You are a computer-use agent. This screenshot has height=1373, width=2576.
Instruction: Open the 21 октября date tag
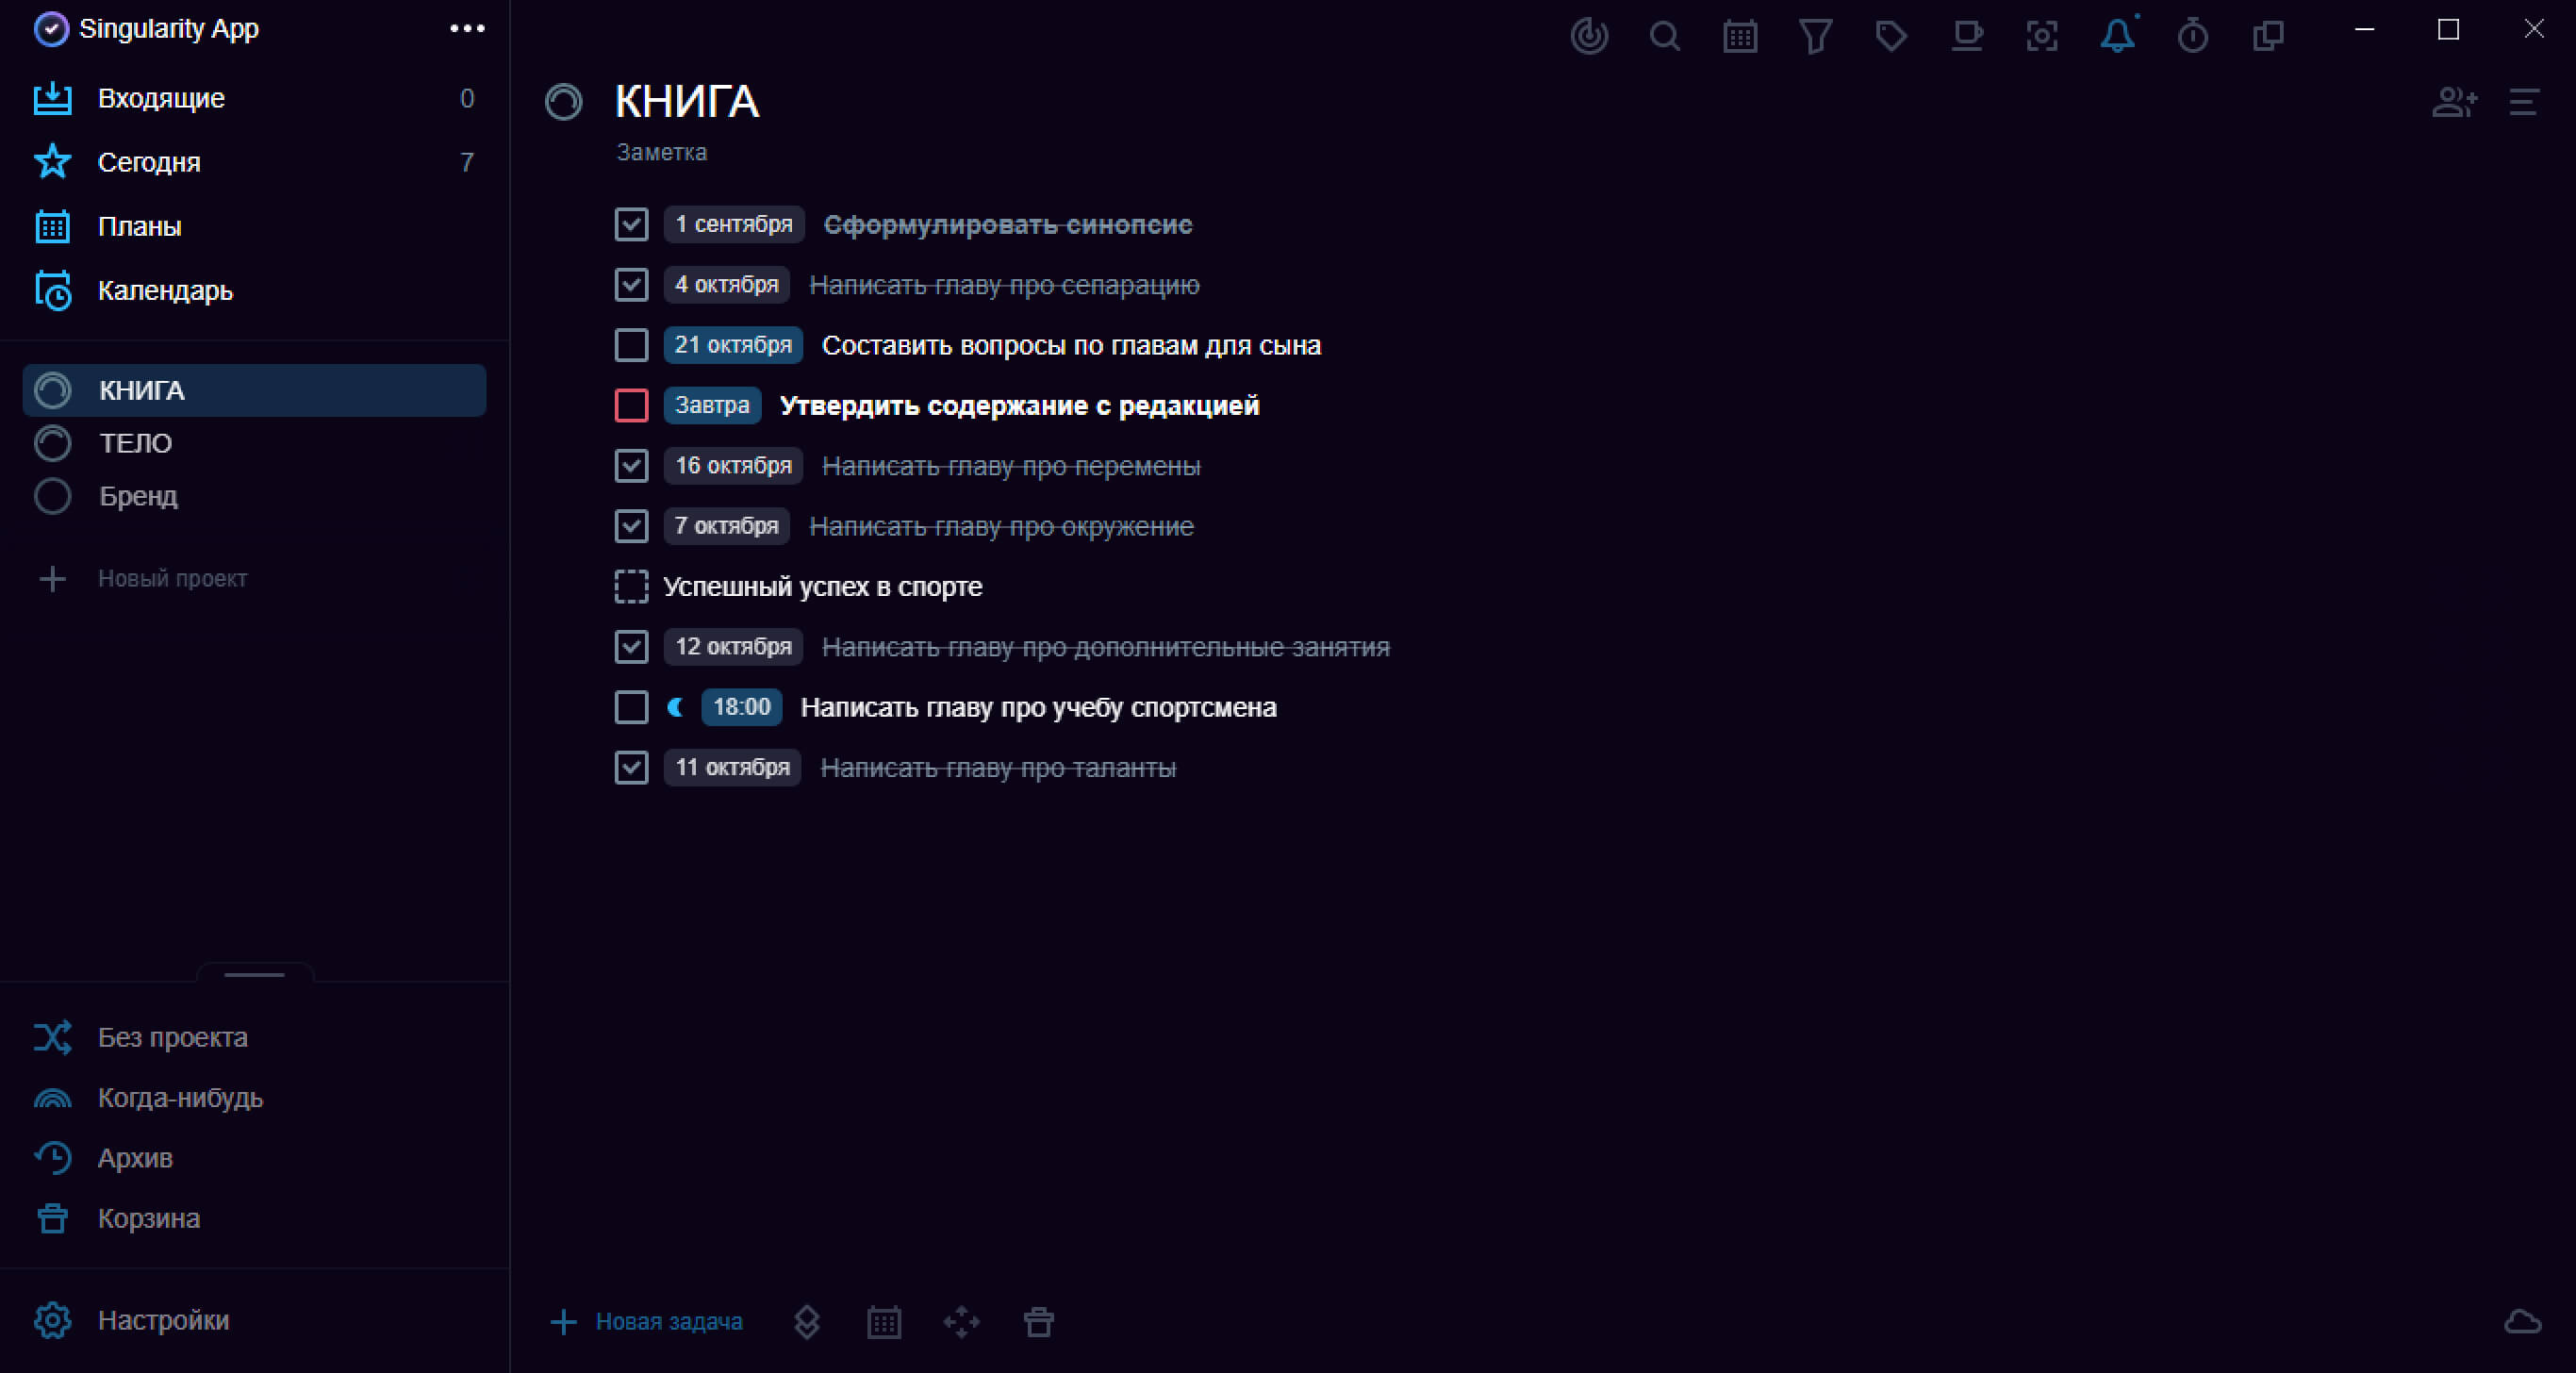pyautogui.click(x=733, y=345)
